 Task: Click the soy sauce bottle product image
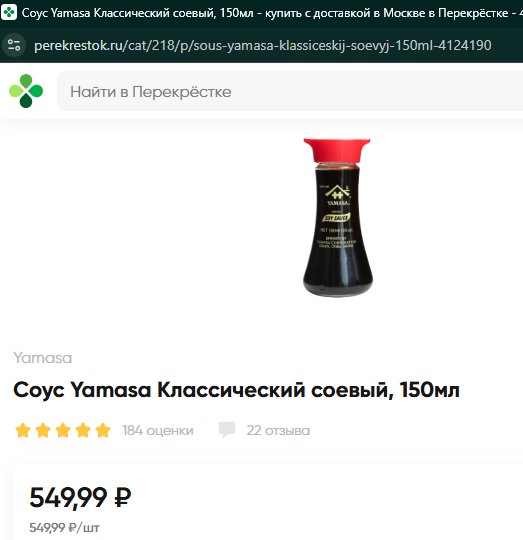[337, 218]
